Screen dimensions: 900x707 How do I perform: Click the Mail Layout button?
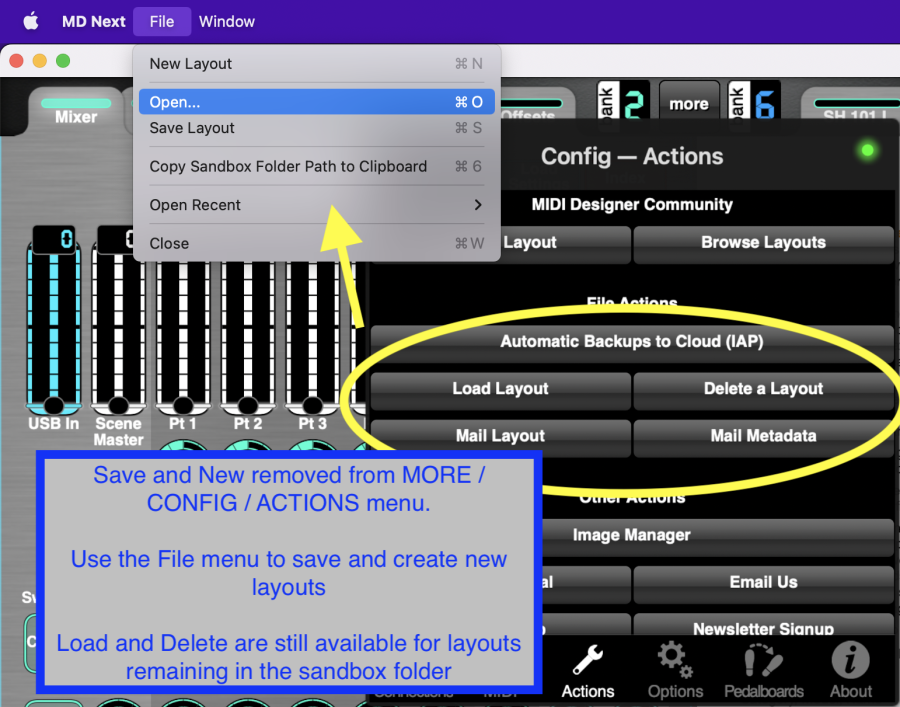501,436
